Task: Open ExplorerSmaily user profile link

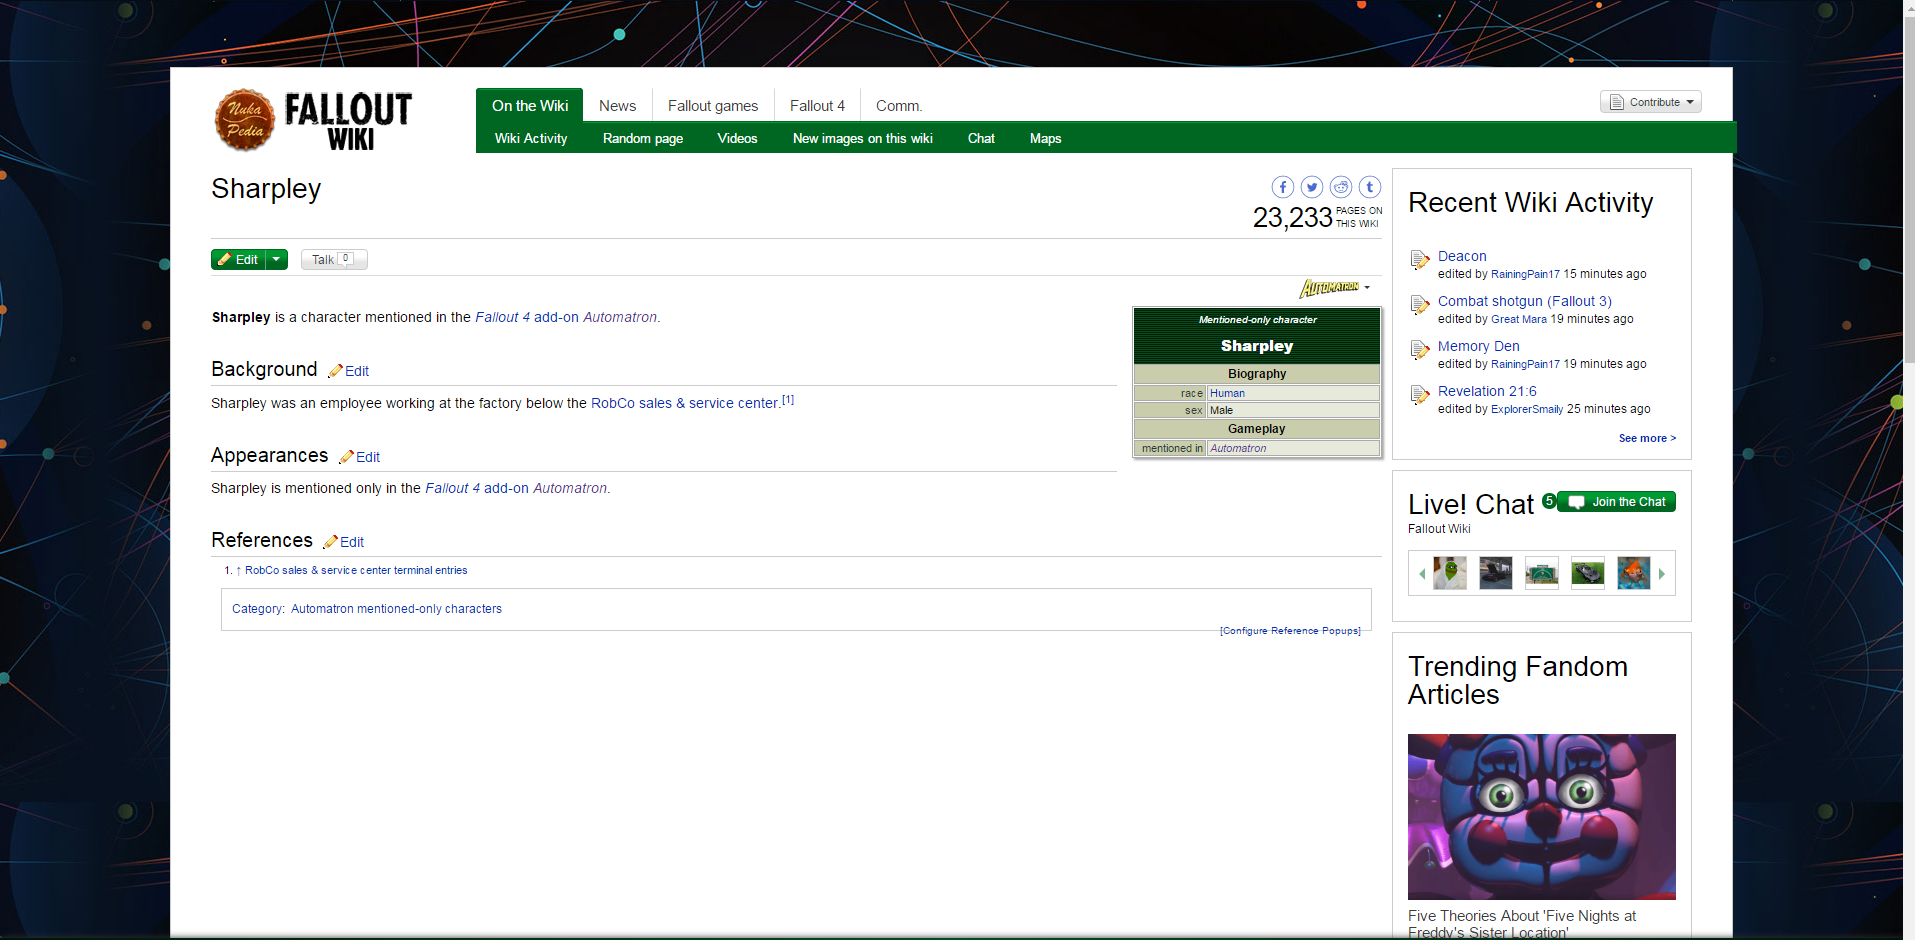Action: tap(1527, 409)
